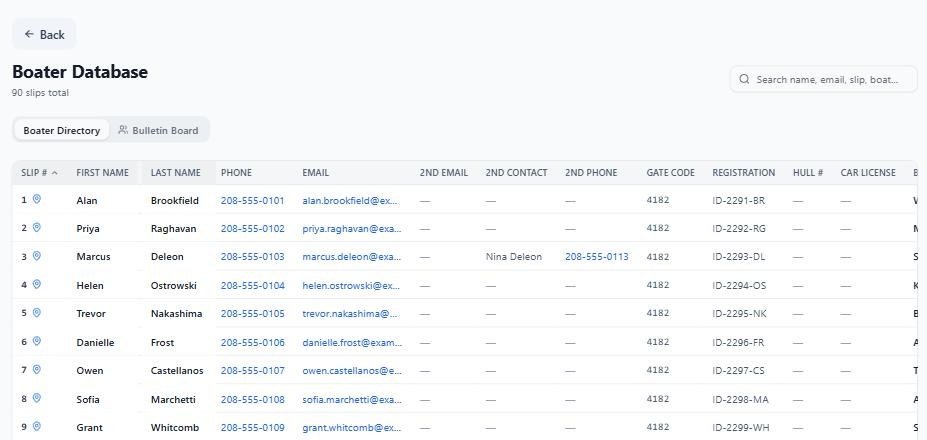
Task: Open the sofia.marchetti email link
Action: 352,399
